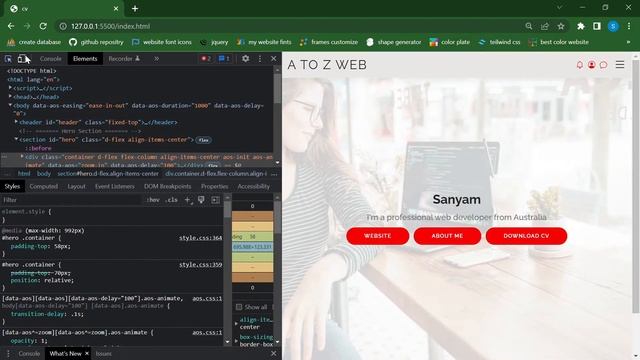Add a new style rule plus icon
Viewport: 640px width, 360px height.
(187, 200)
